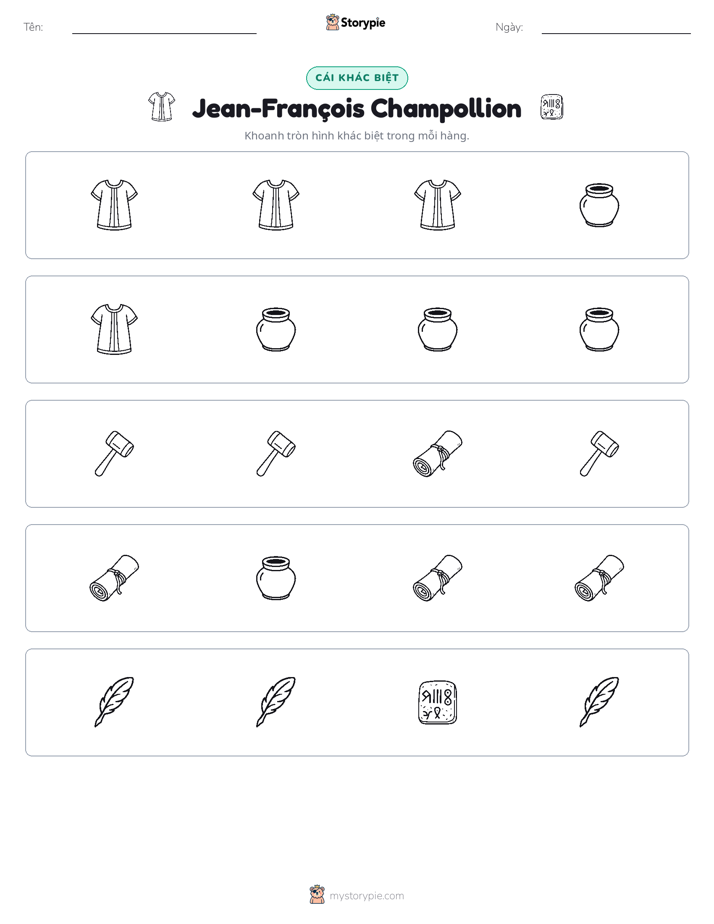Choose the hieroglyph tablet in the last row

(438, 702)
